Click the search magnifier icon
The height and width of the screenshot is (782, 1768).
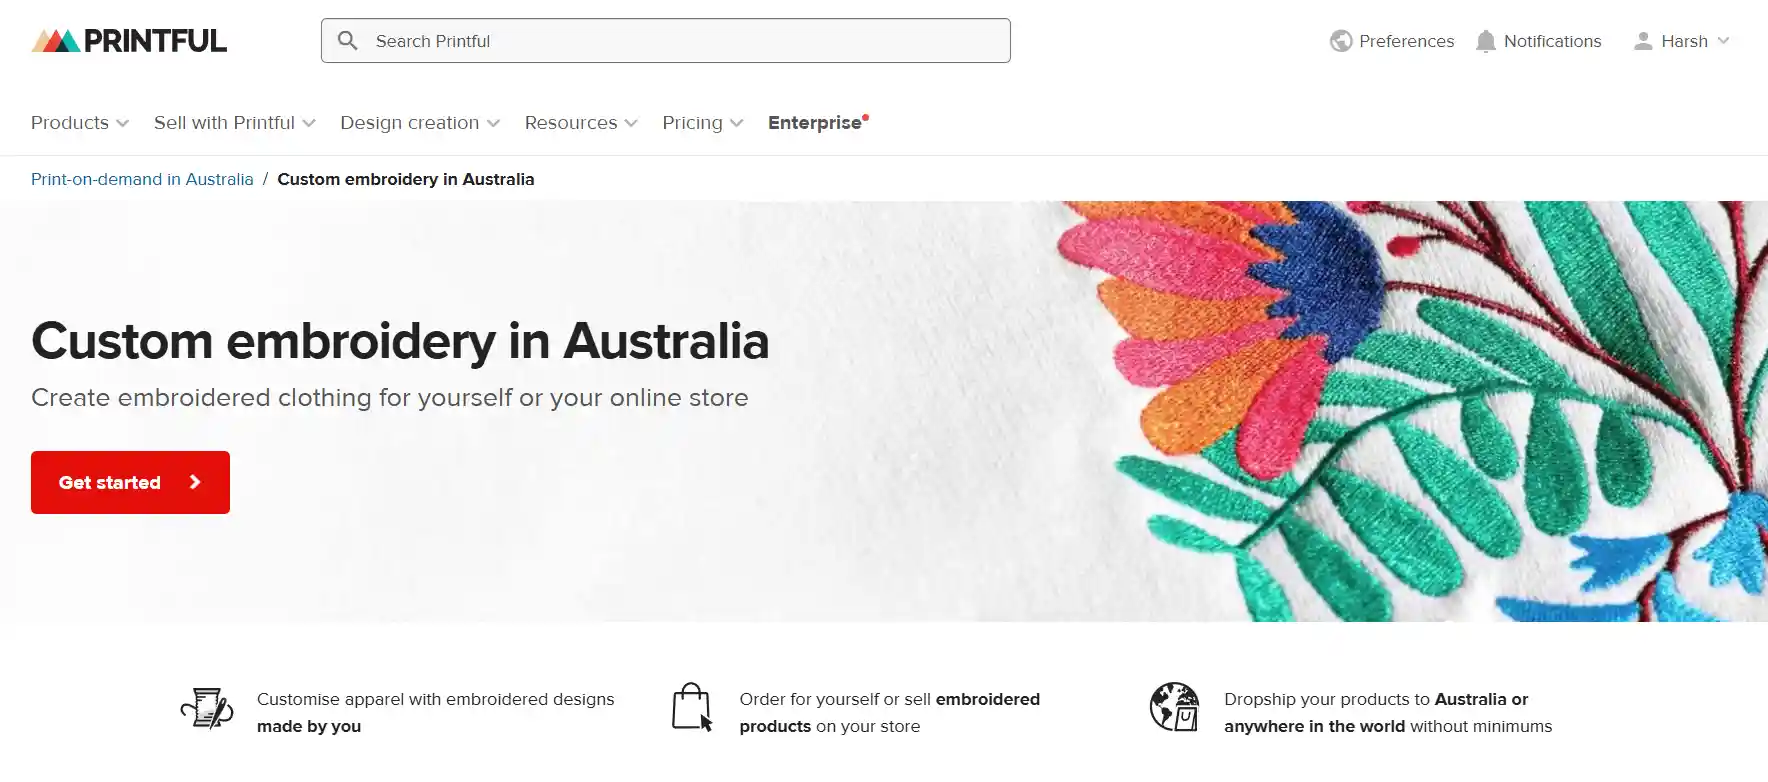pos(348,41)
